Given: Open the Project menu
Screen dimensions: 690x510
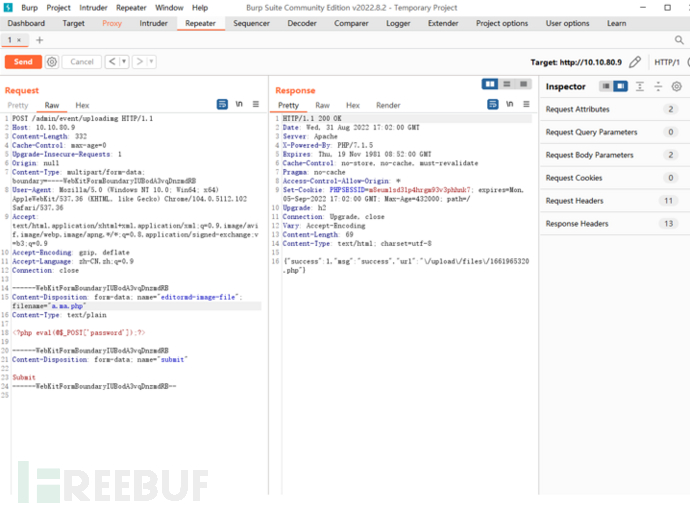Looking at the screenshot, I should 59,8.
